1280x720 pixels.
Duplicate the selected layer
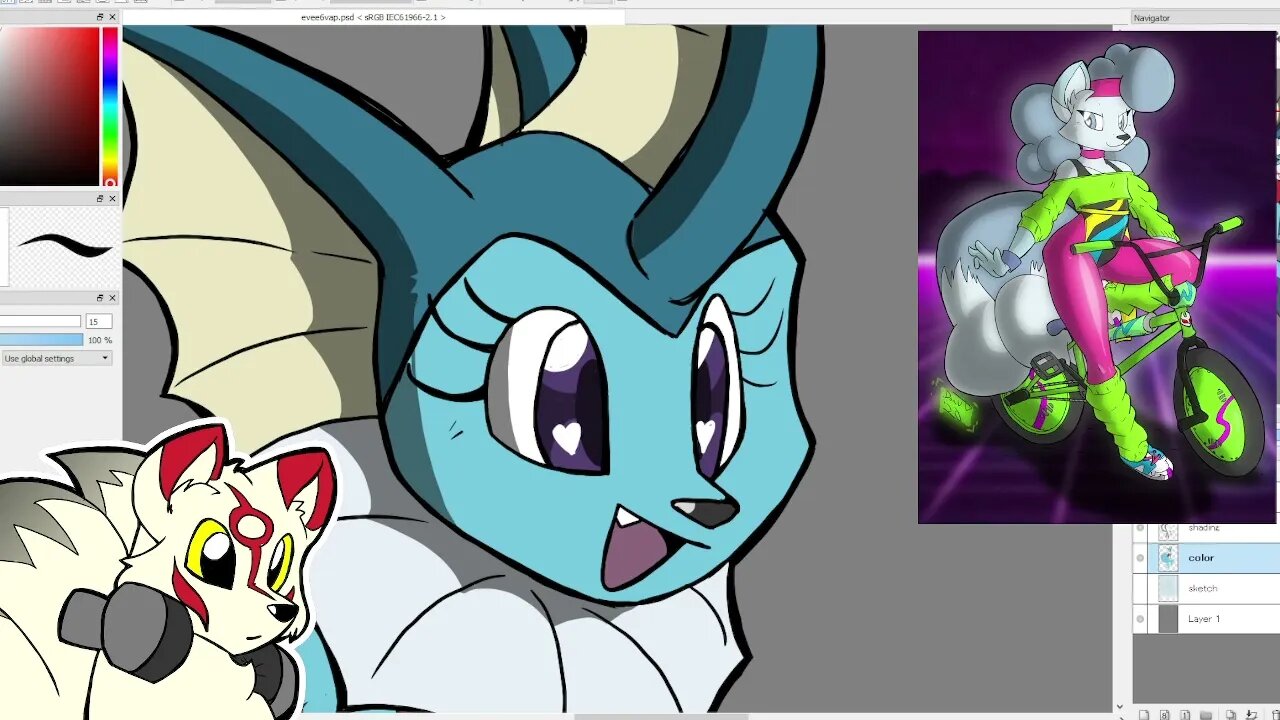click(1230, 714)
